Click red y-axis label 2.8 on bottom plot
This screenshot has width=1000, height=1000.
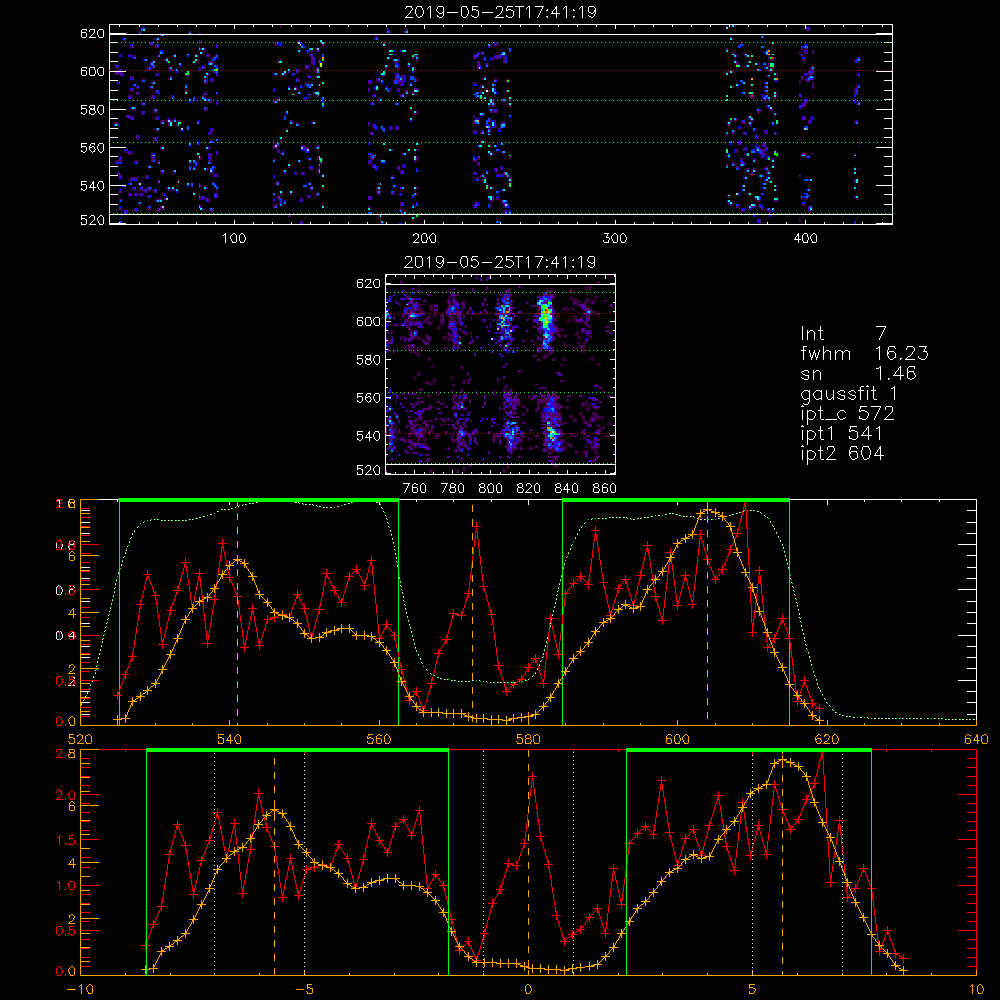(66, 754)
